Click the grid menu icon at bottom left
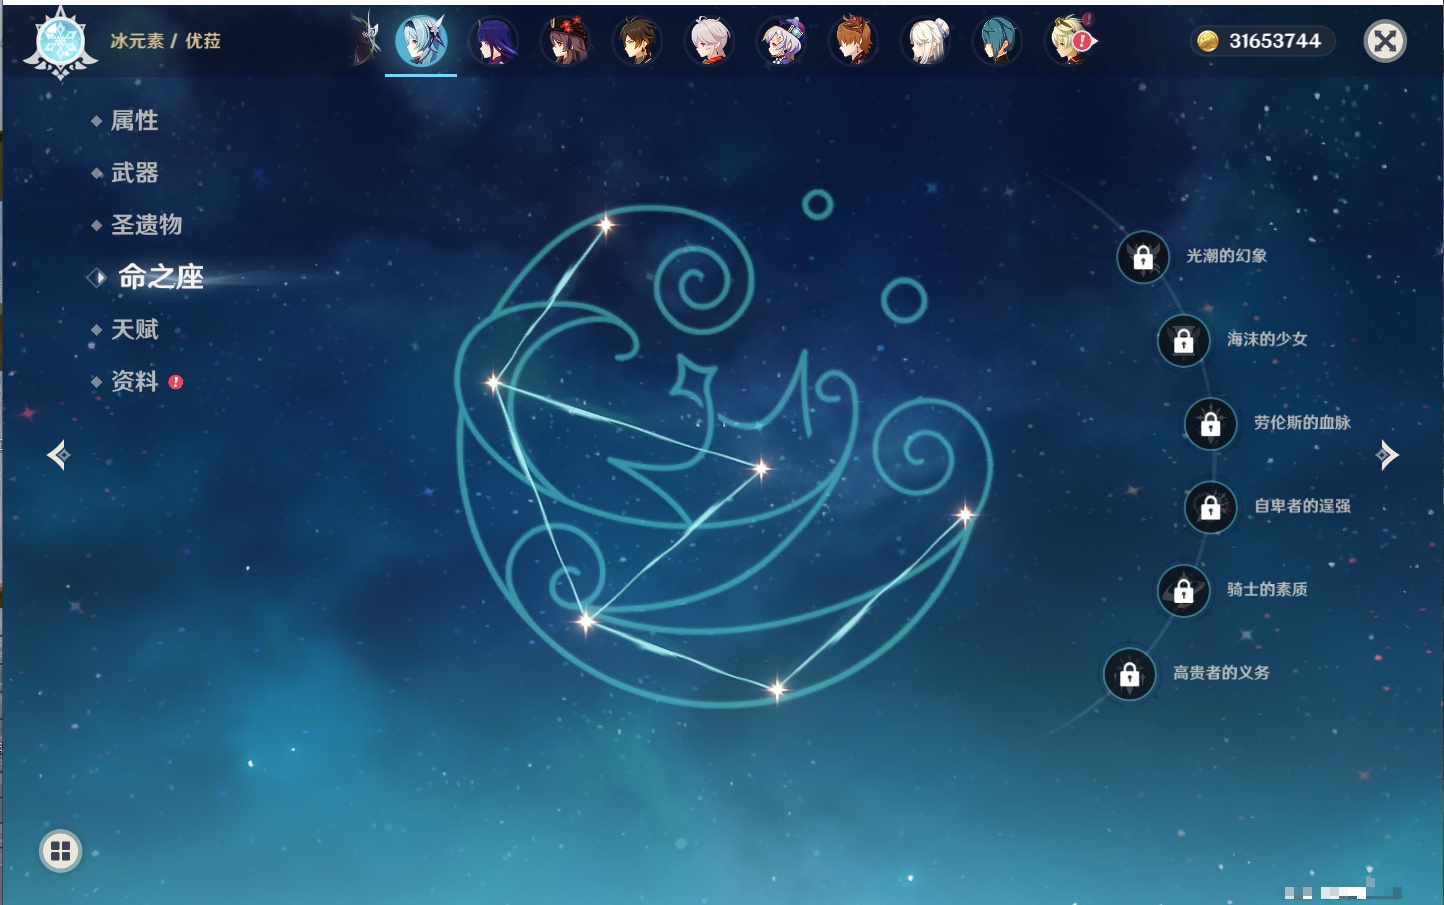 [x=60, y=851]
